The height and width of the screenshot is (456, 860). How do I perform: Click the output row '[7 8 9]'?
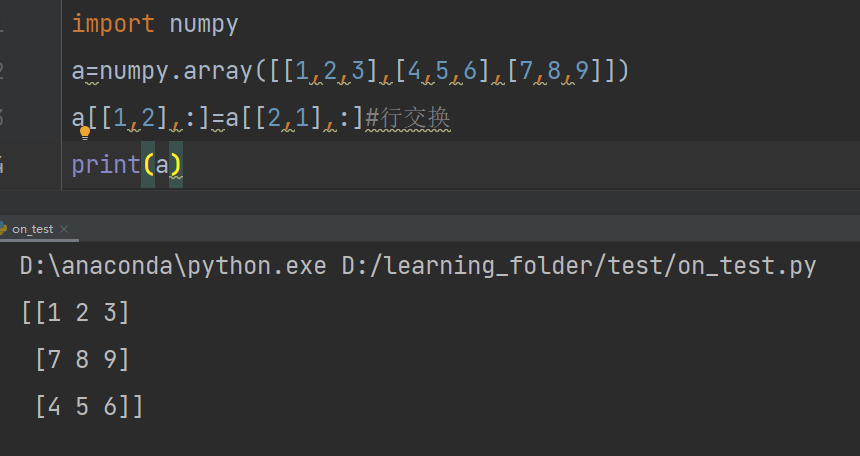82,360
